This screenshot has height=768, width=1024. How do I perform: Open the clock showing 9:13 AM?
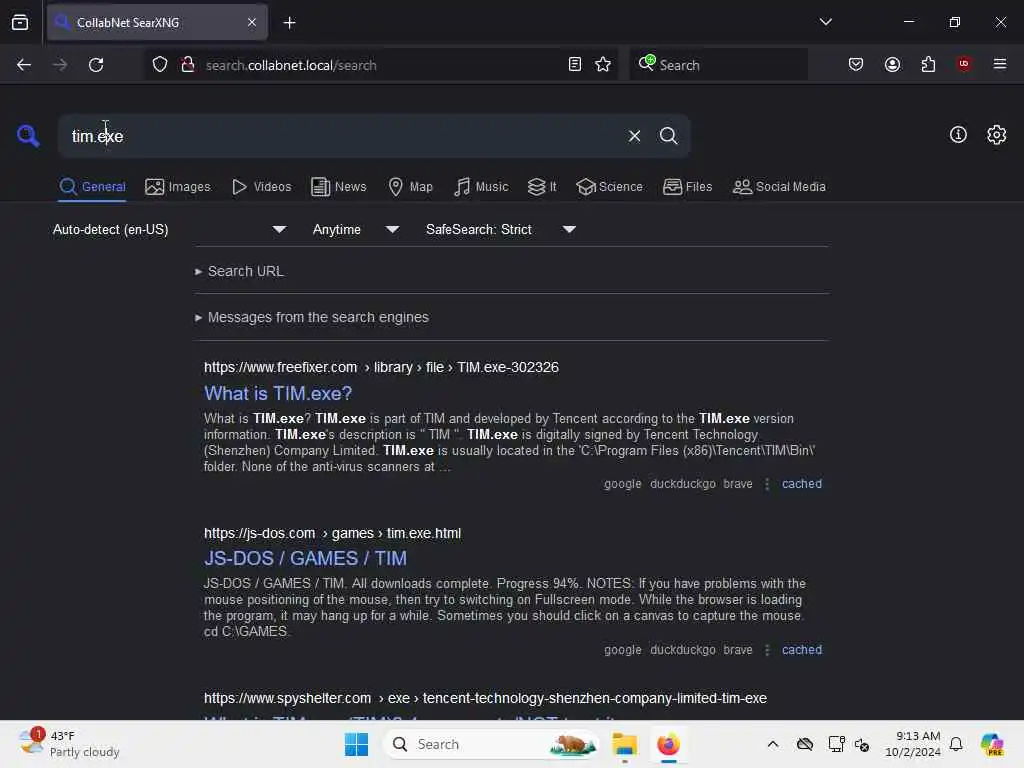pos(912,744)
